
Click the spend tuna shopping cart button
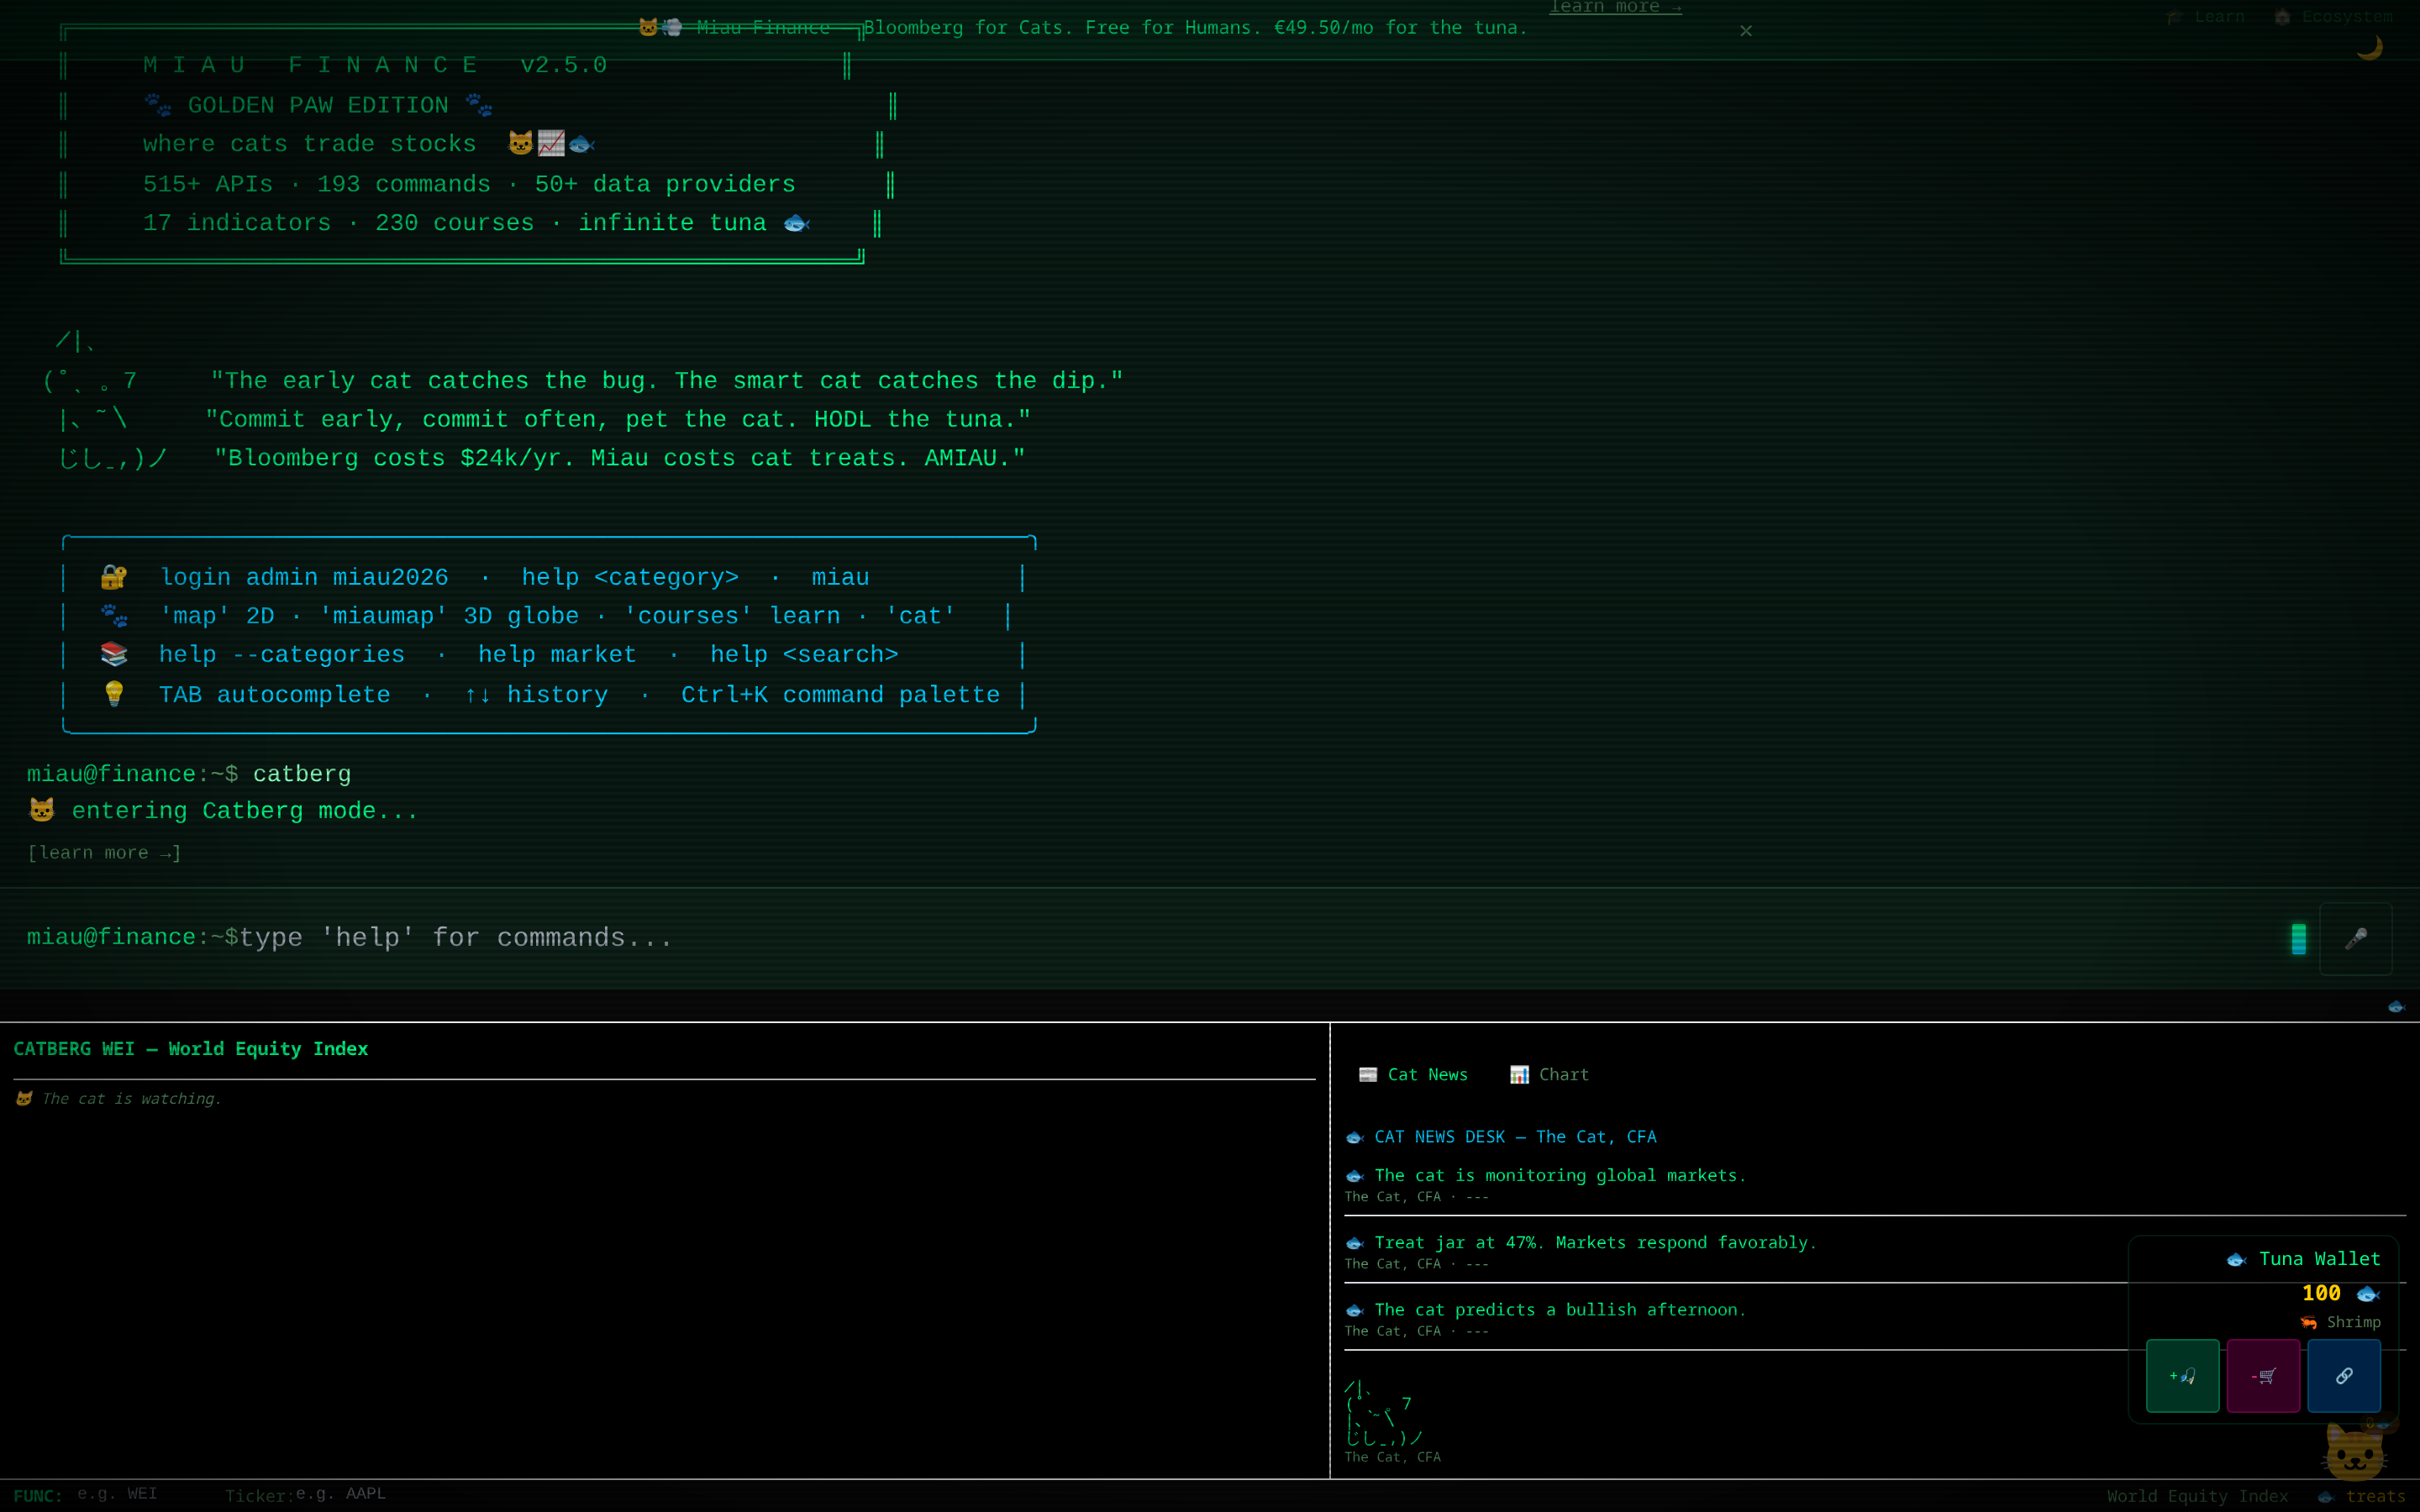pyautogui.click(x=2263, y=1376)
